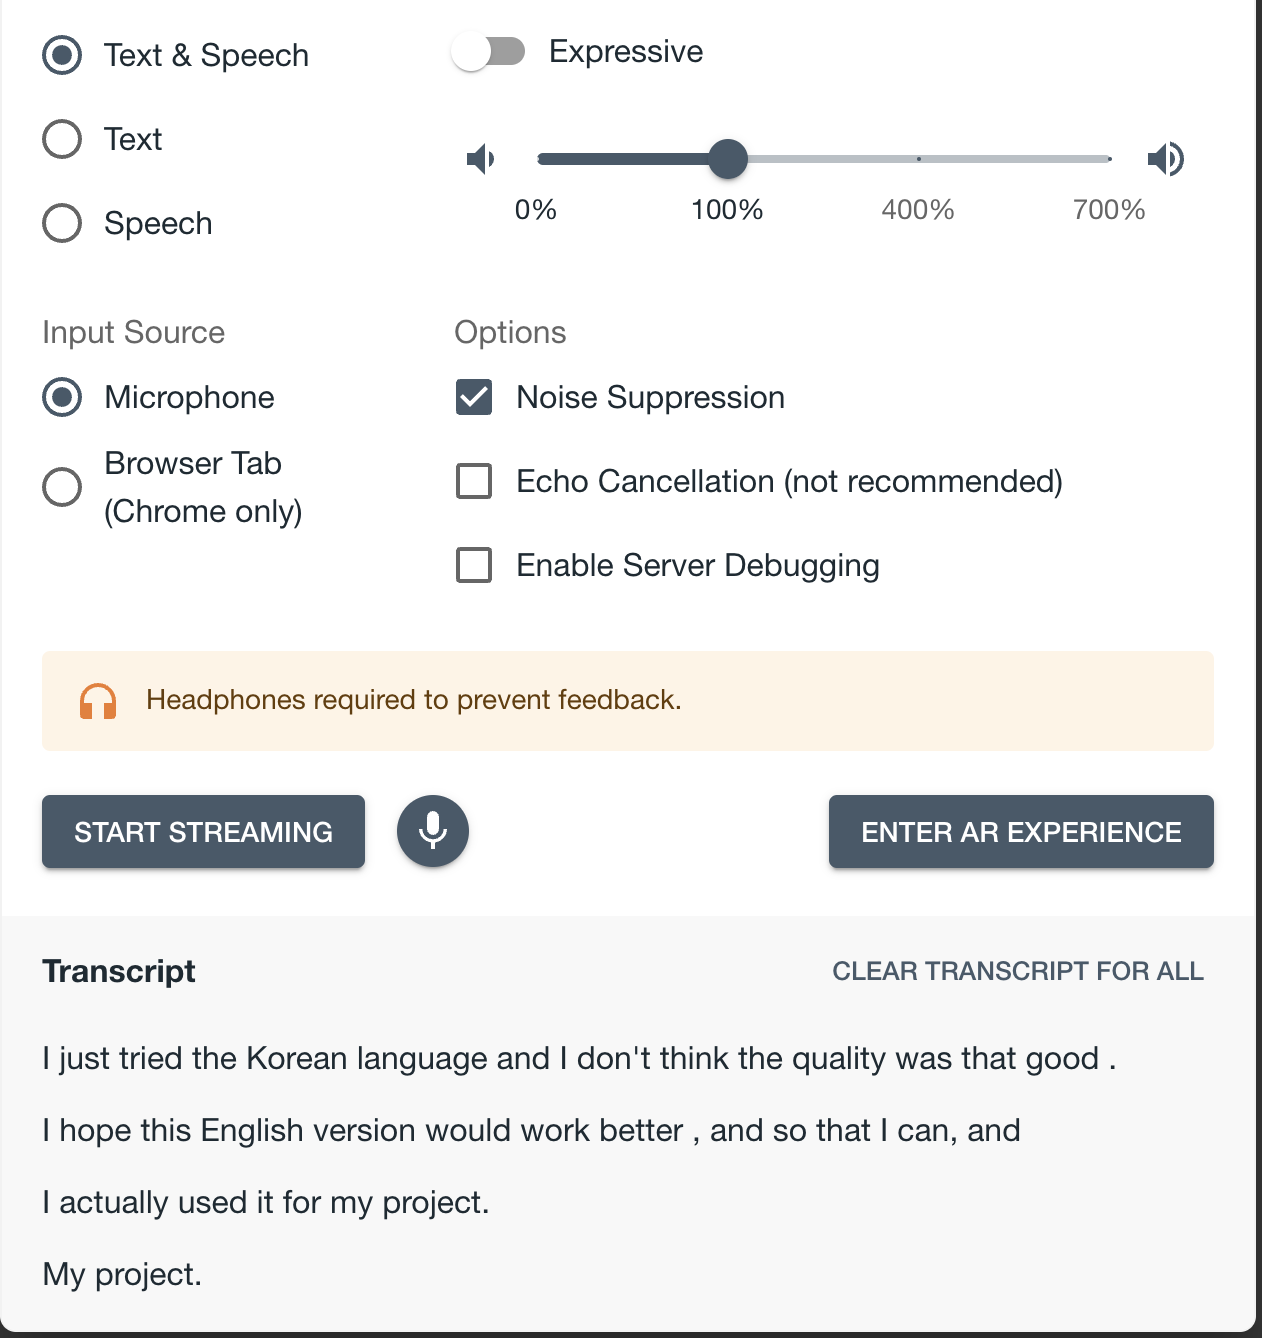
Task: Click the headphones icon in the warning banner
Action: (x=99, y=701)
